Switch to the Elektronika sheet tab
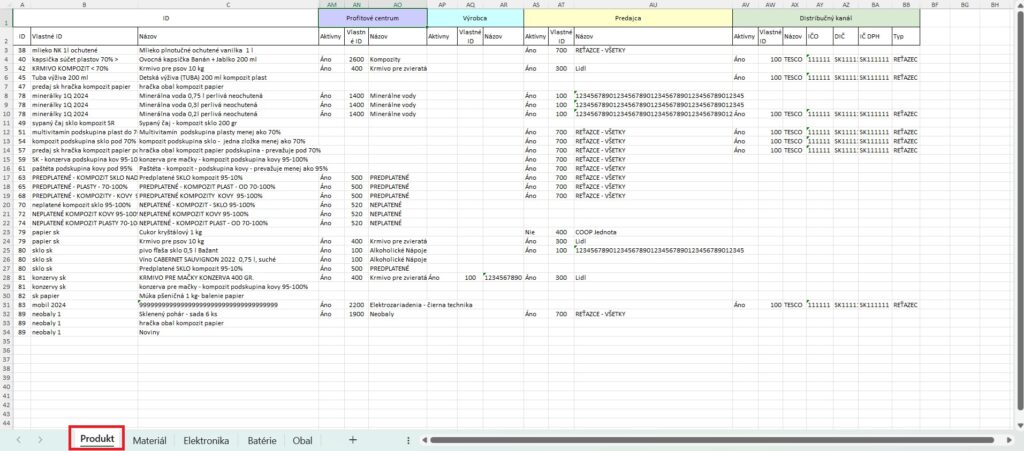The width and height of the screenshot is (1024, 451). coord(207,439)
